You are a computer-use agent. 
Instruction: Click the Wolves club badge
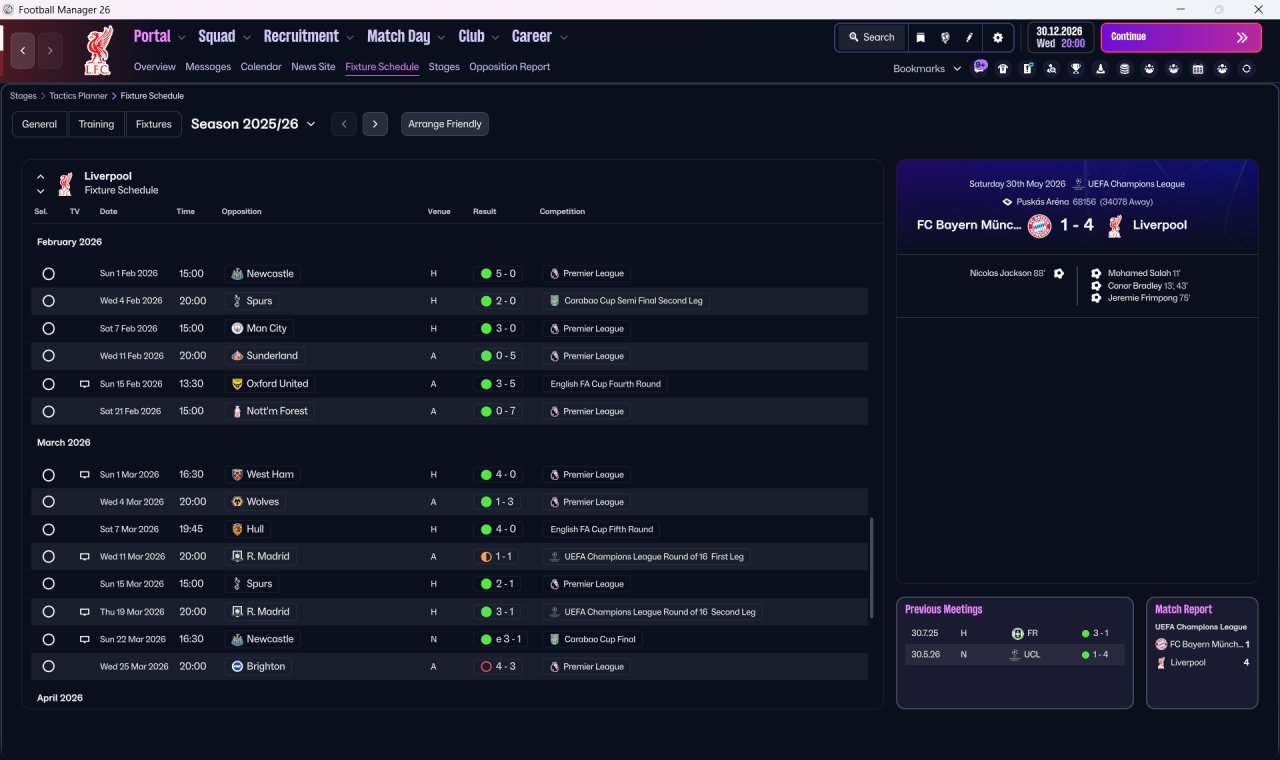[x=237, y=502]
